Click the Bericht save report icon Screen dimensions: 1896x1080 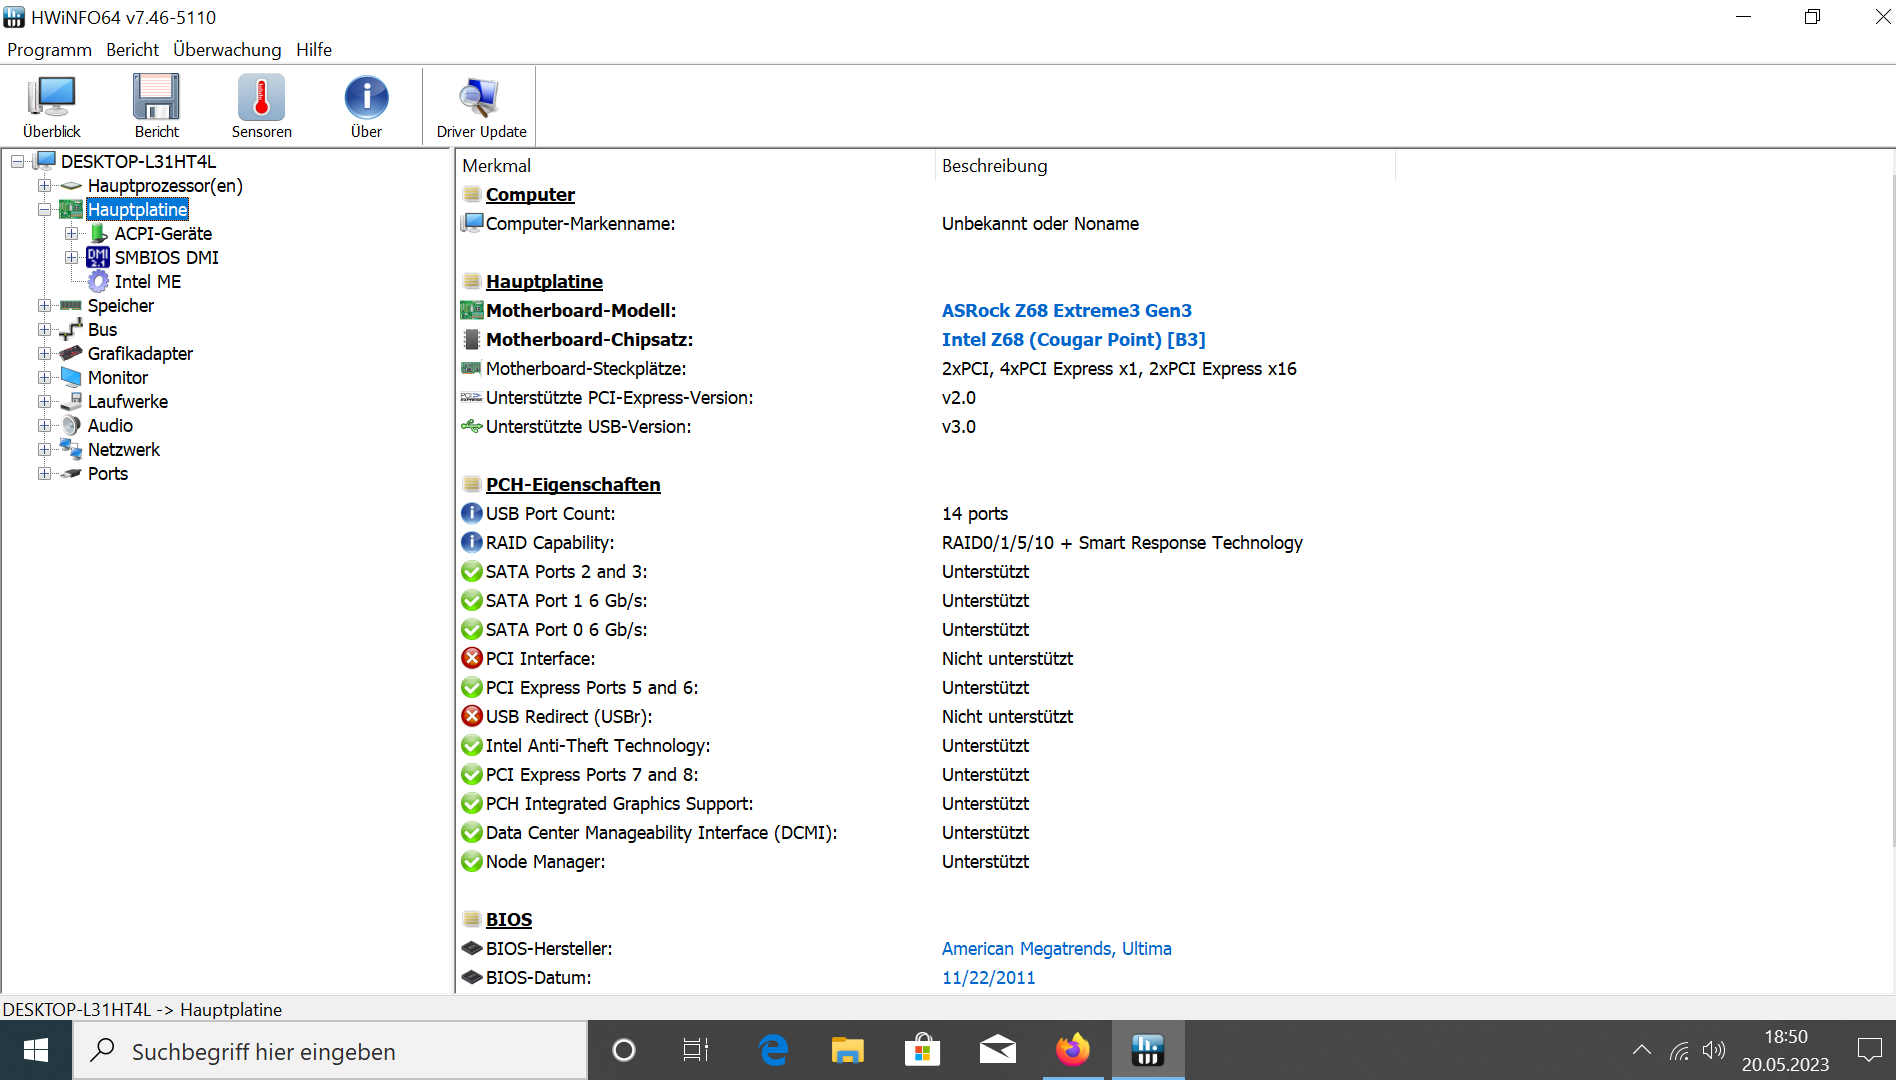pyautogui.click(x=157, y=106)
